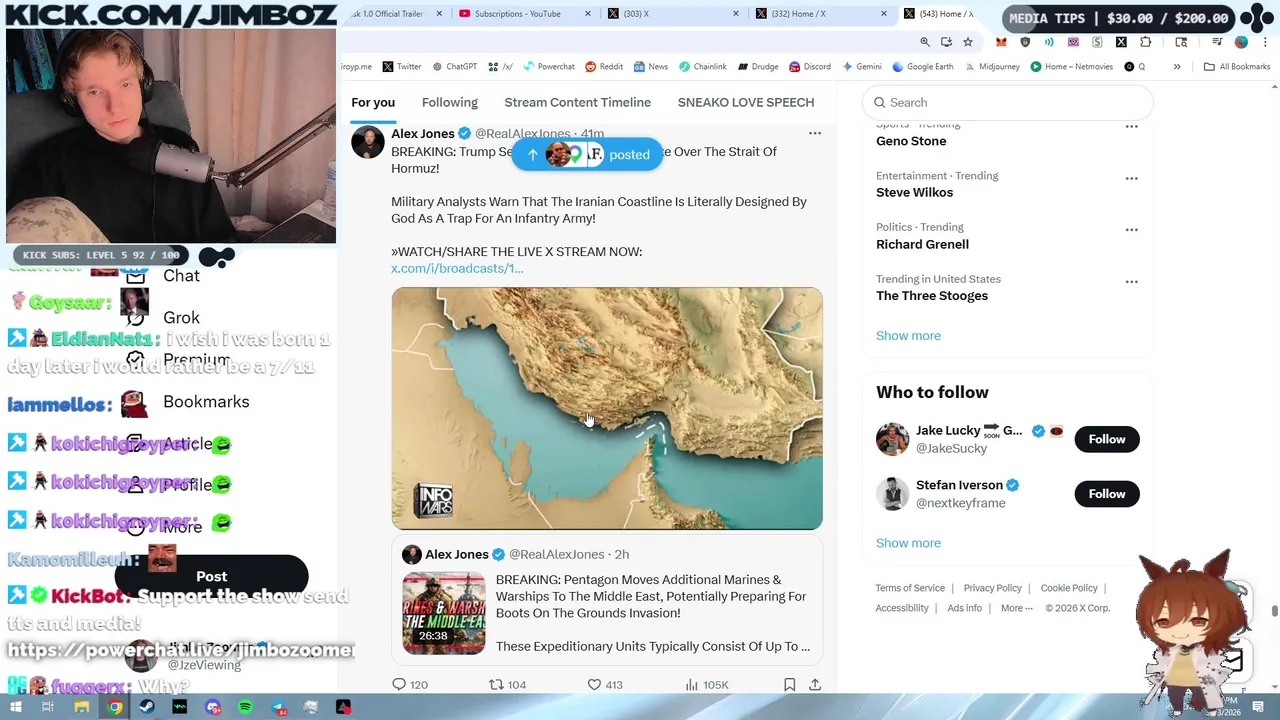This screenshot has width=1280, height=720.
Task: Share the Alex Jones post
Action: point(815,684)
